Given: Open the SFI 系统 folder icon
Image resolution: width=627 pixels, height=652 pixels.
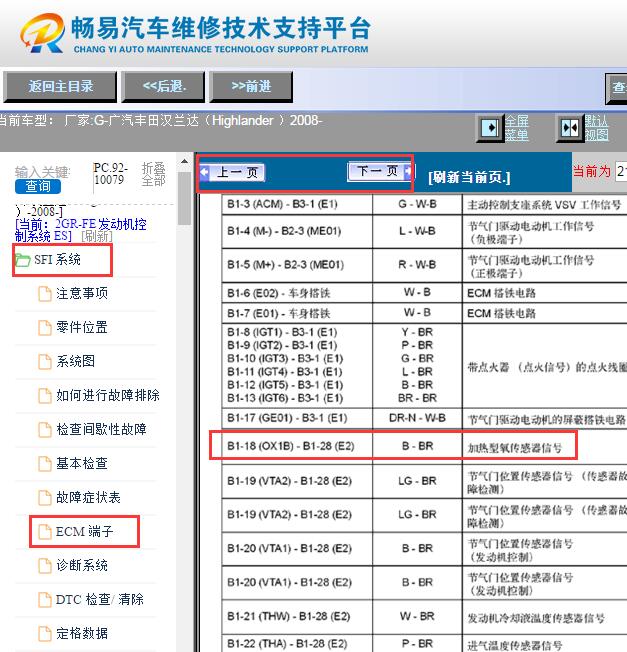Looking at the screenshot, I should (22, 260).
